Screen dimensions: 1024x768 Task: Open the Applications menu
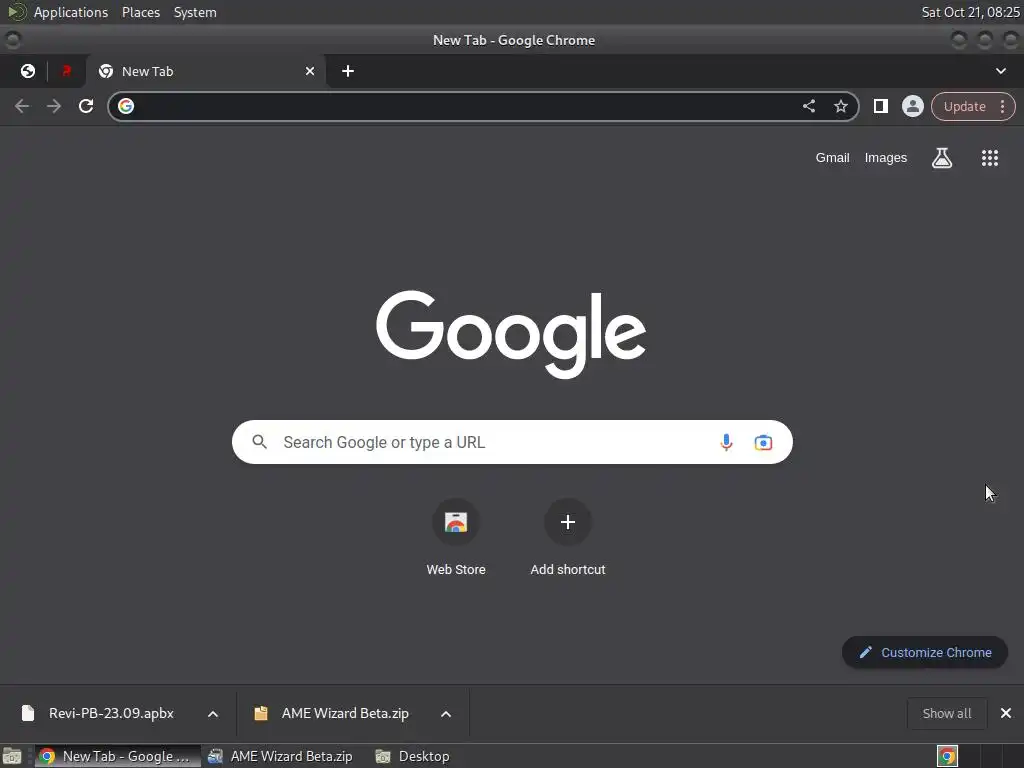(x=71, y=12)
